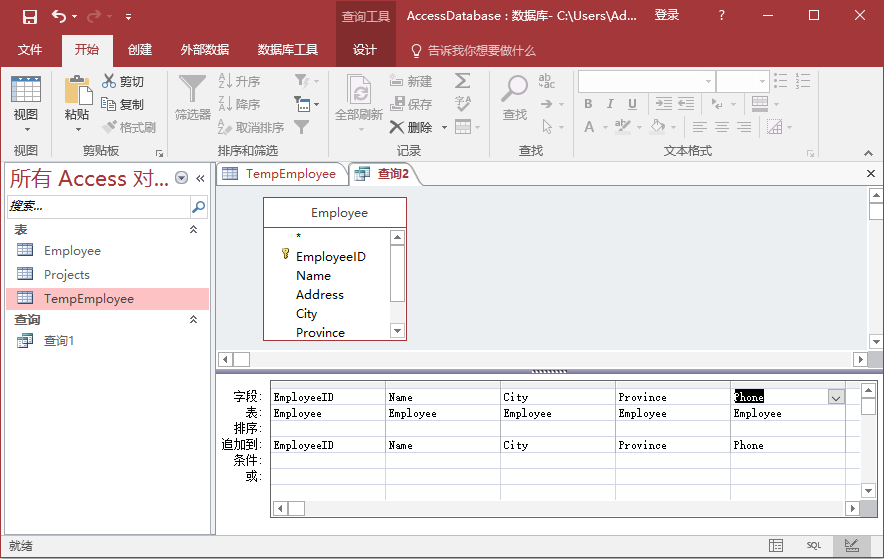Screen dimensions: 884x559
Task: Open 查询1 query in navigation pane
Action: pos(59,341)
